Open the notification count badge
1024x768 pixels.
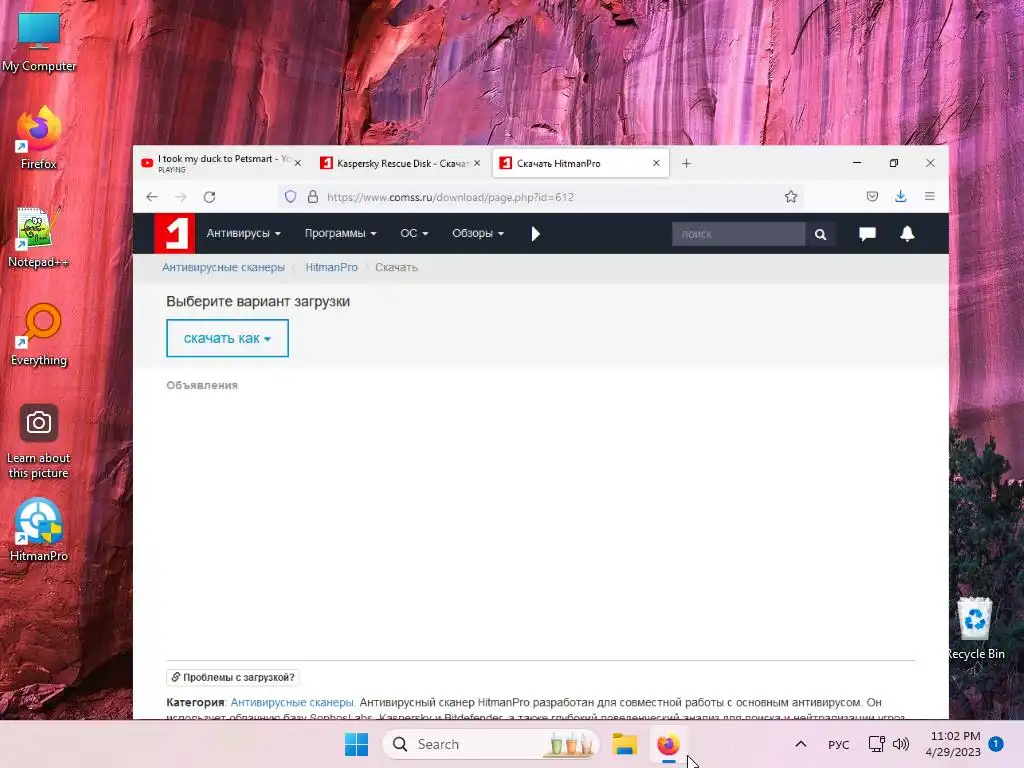click(996, 744)
